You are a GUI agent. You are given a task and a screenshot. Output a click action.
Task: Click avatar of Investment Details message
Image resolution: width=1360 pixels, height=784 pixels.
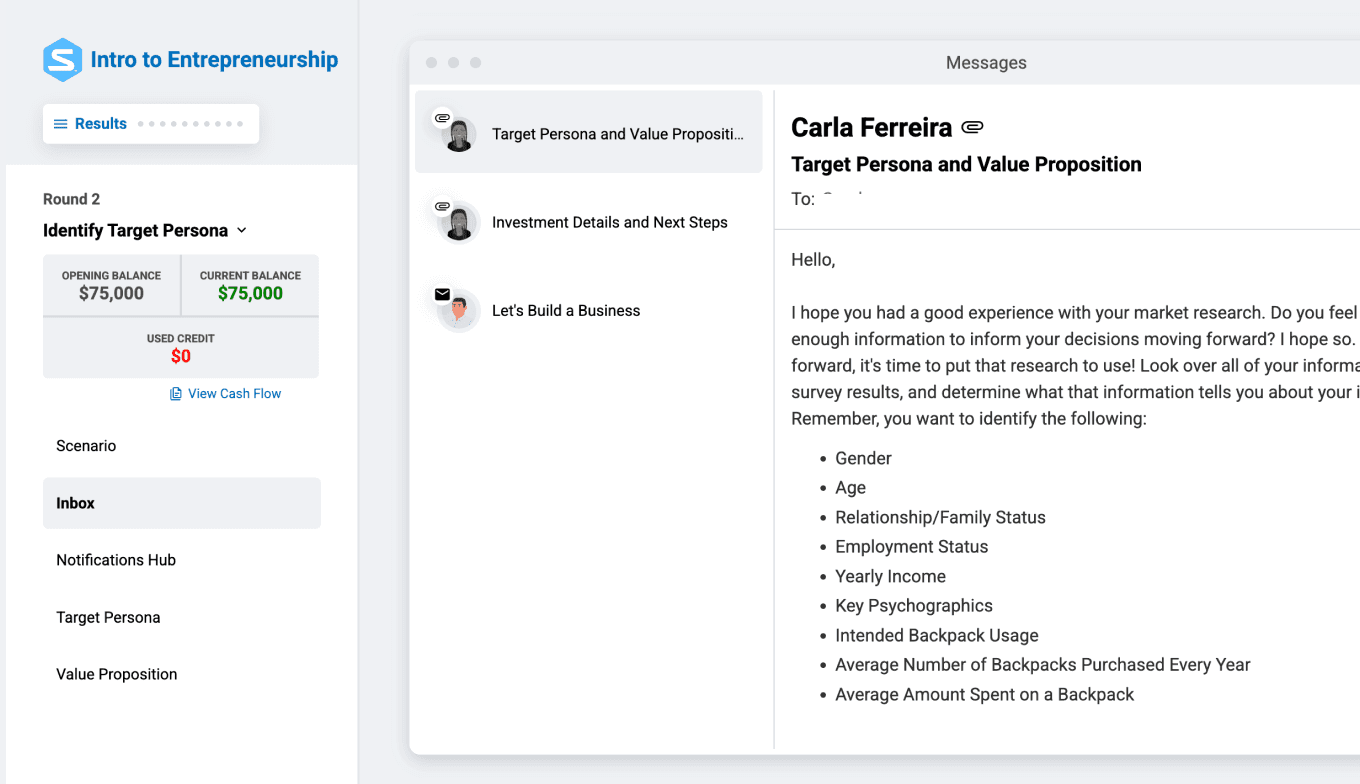point(459,223)
